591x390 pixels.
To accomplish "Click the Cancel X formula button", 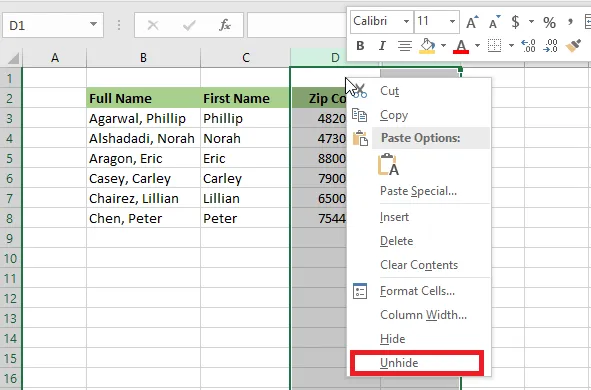I will [x=153, y=25].
